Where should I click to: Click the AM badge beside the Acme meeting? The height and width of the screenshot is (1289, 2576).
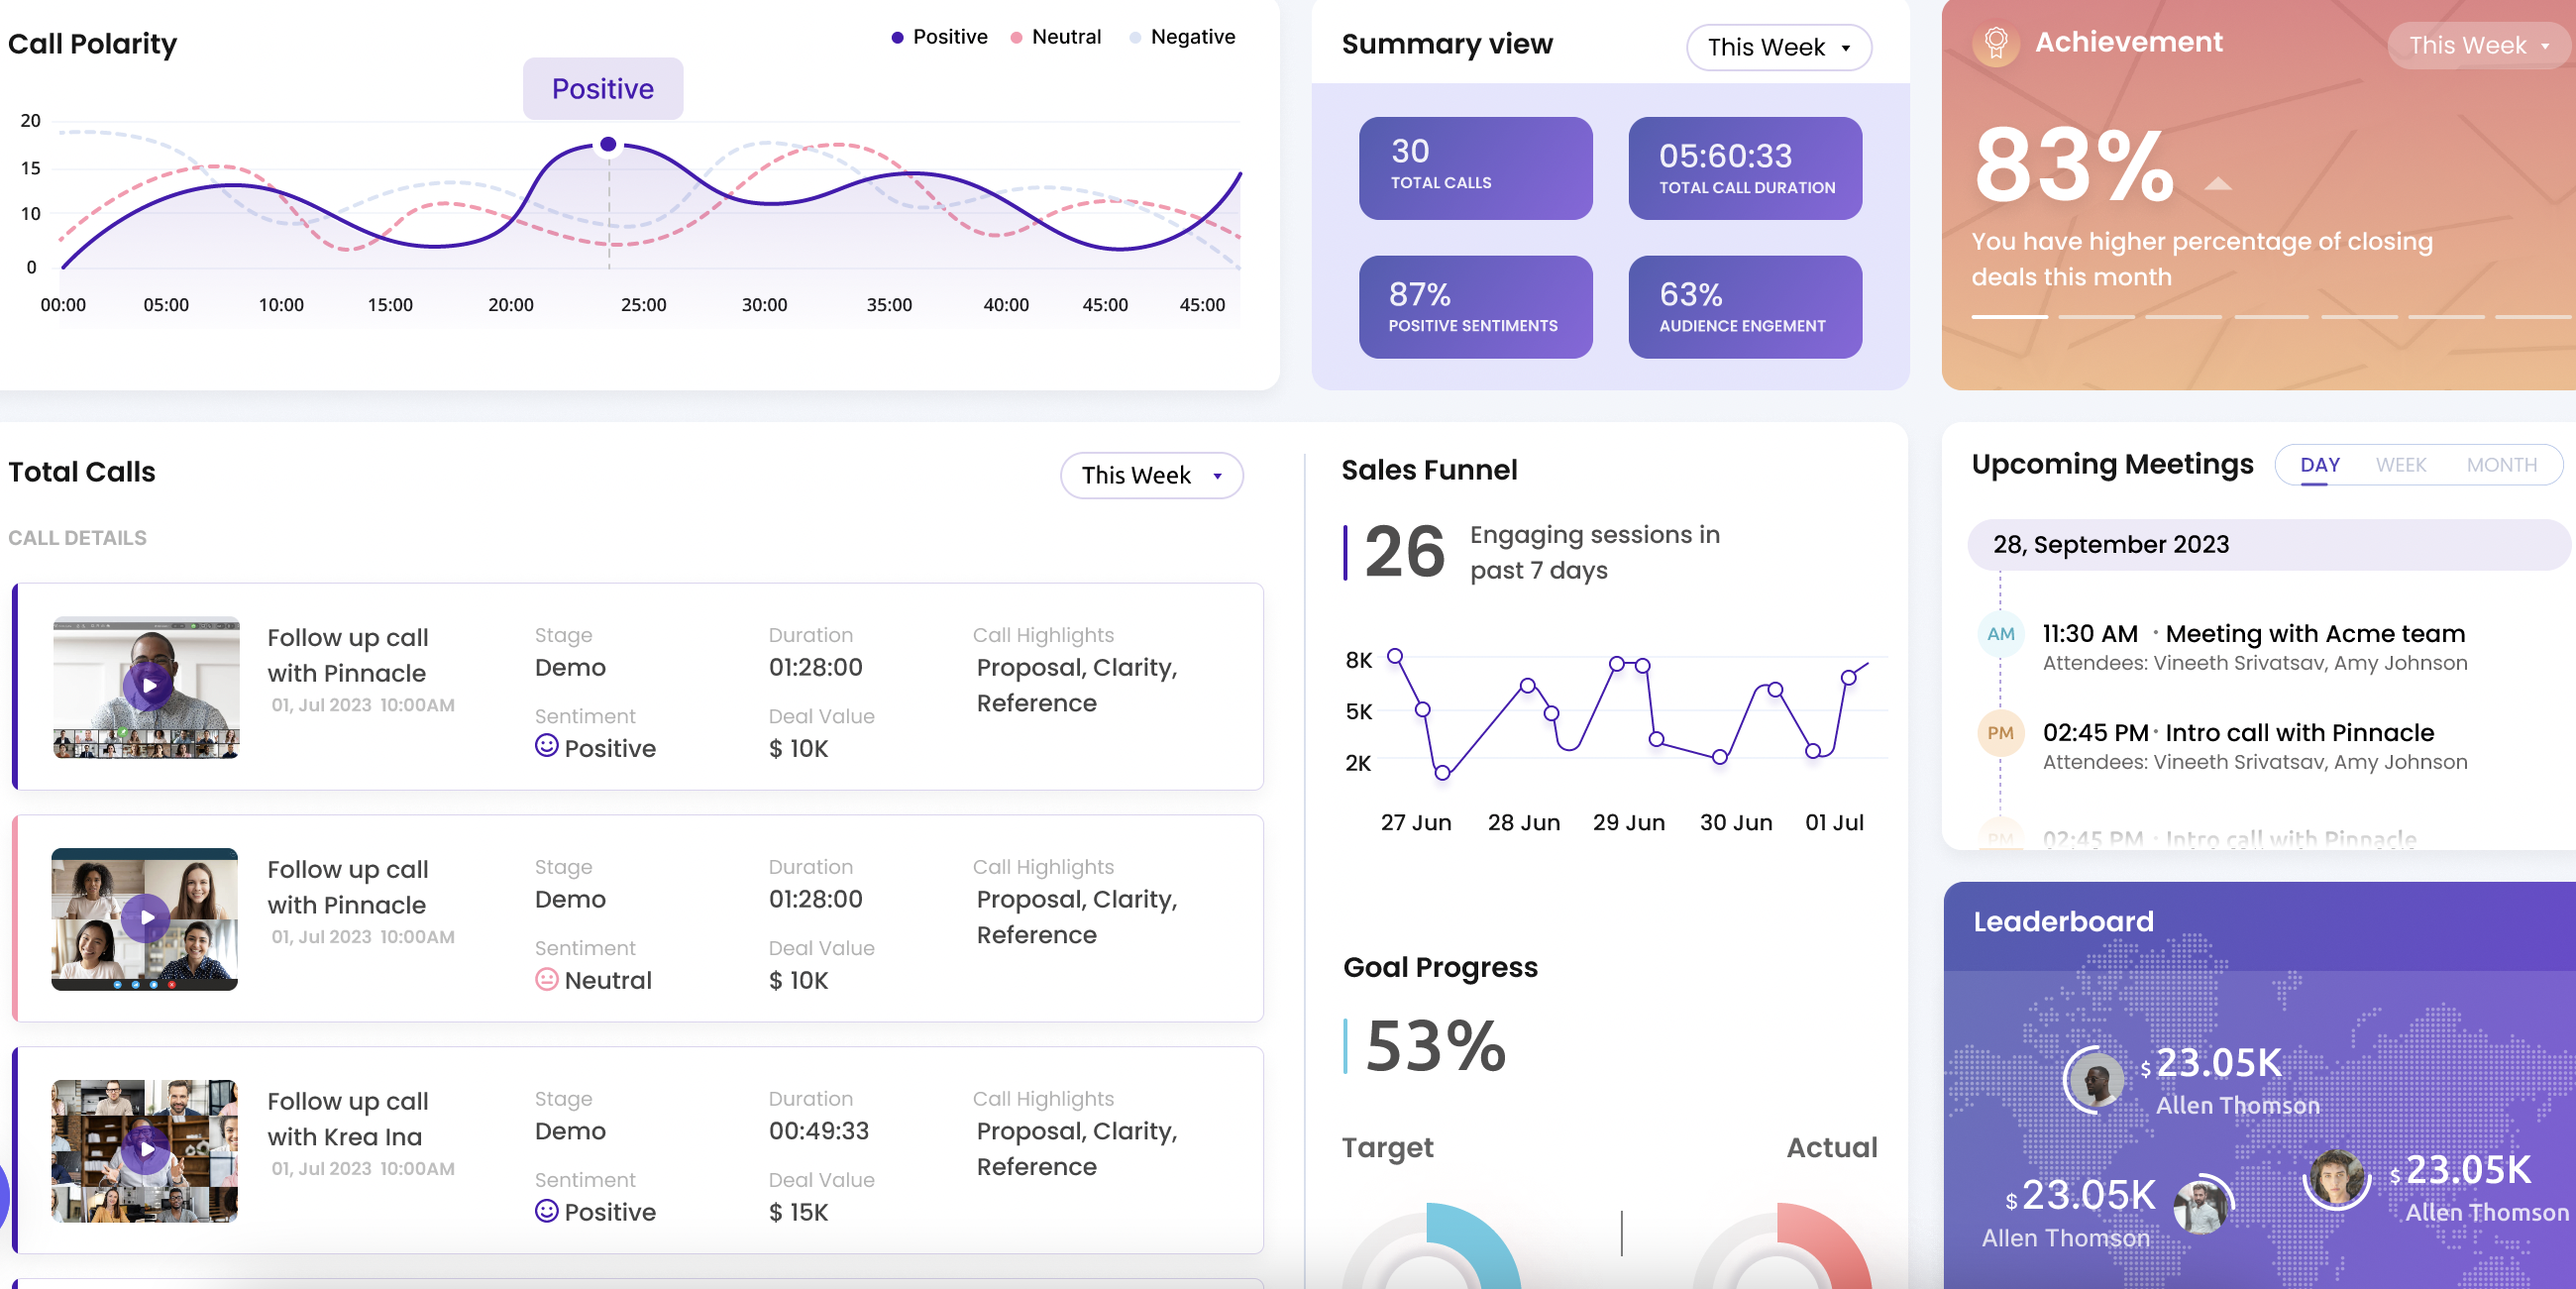pyautogui.click(x=2002, y=634)
